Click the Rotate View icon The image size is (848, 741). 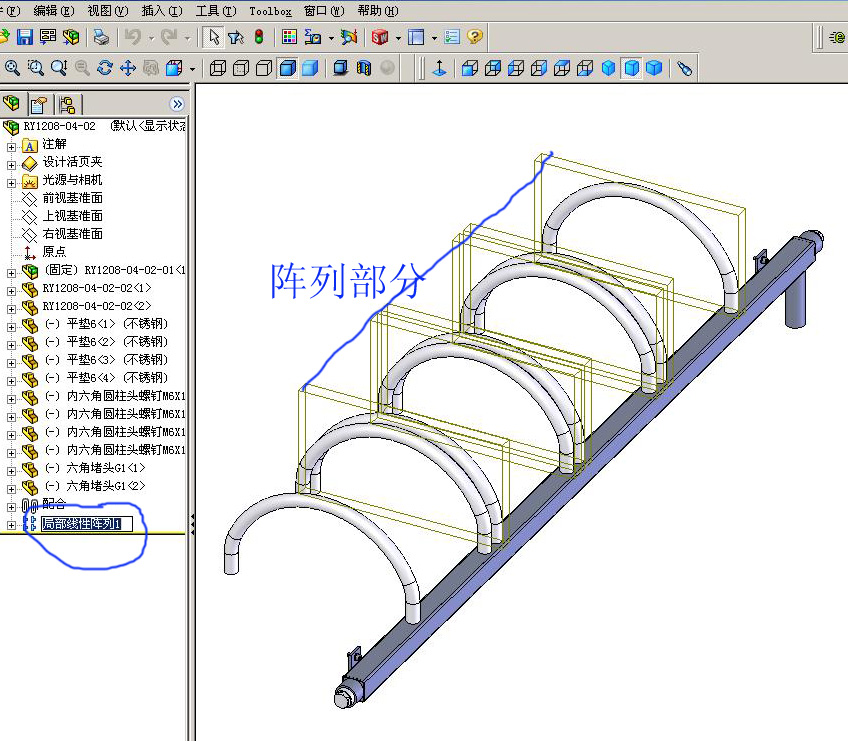tap(105, 68)
